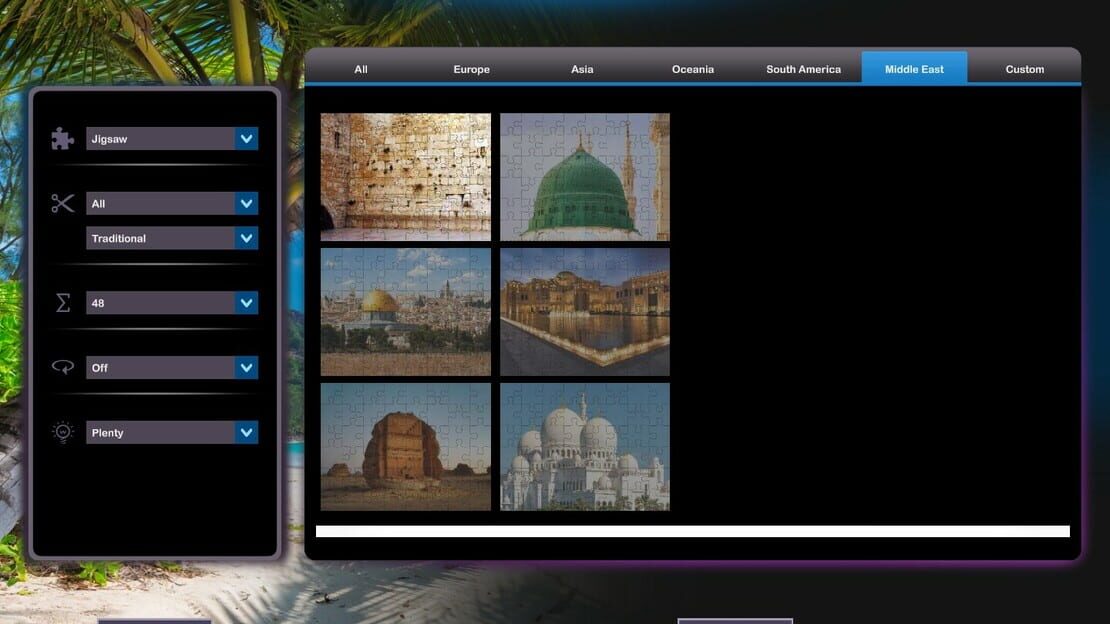The height and width of the screenshot is (624, 1110).
Task: Click the rotation arrow icon
Action: [62, 367]
